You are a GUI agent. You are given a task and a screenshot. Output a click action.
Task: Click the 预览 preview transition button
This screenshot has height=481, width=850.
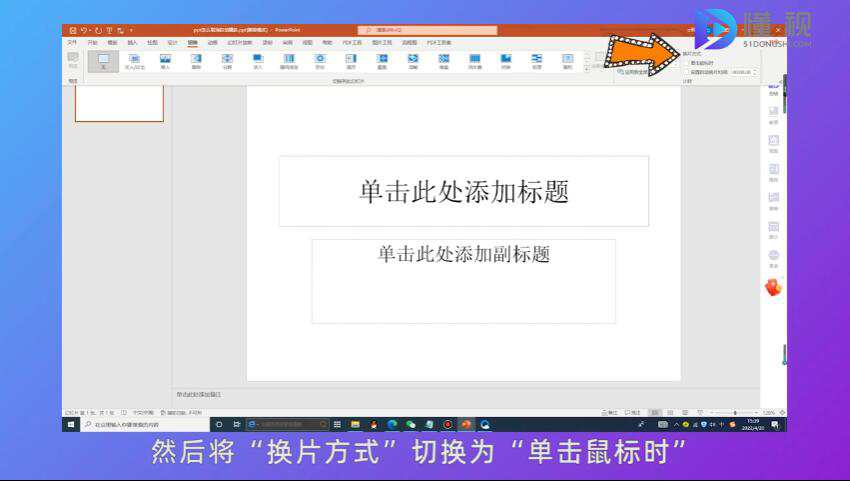(x=73, y=60)
